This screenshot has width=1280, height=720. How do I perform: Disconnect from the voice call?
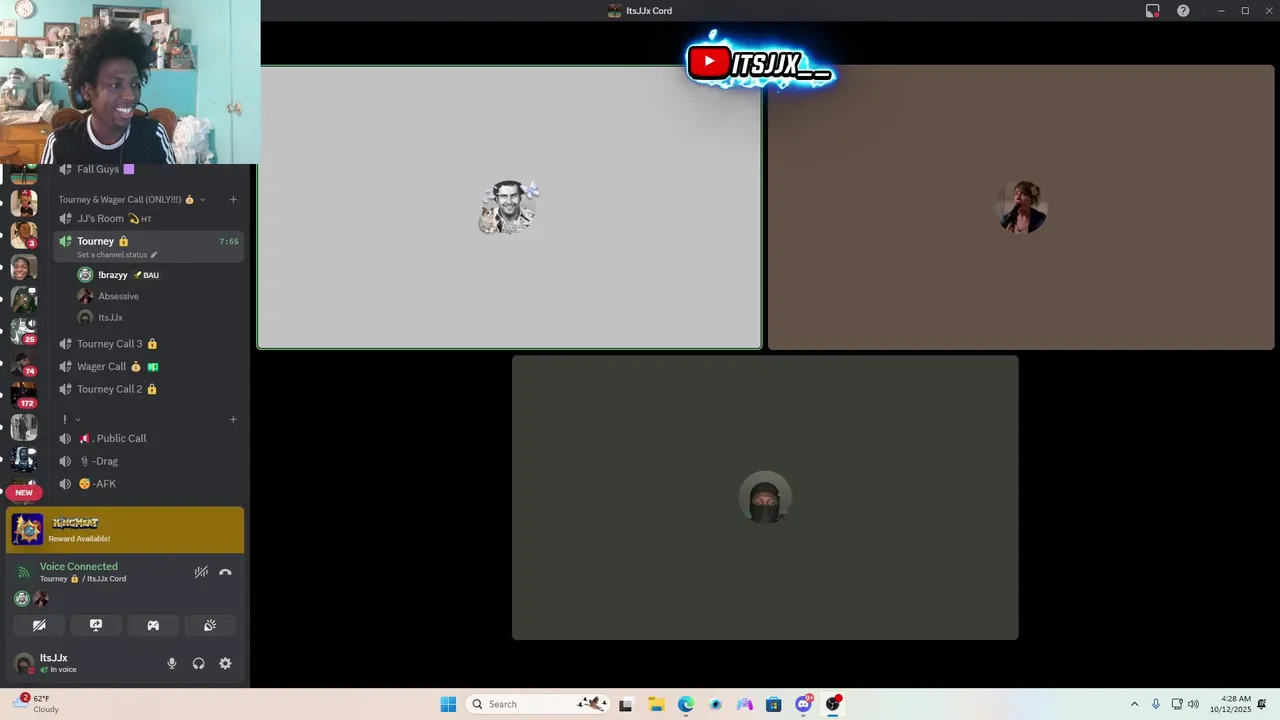225,572
